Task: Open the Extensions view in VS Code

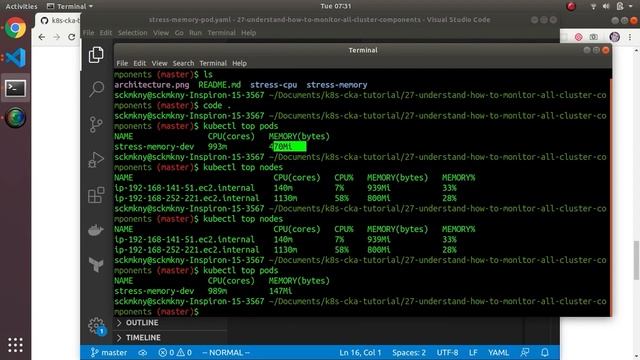Action: click(96, 195)
